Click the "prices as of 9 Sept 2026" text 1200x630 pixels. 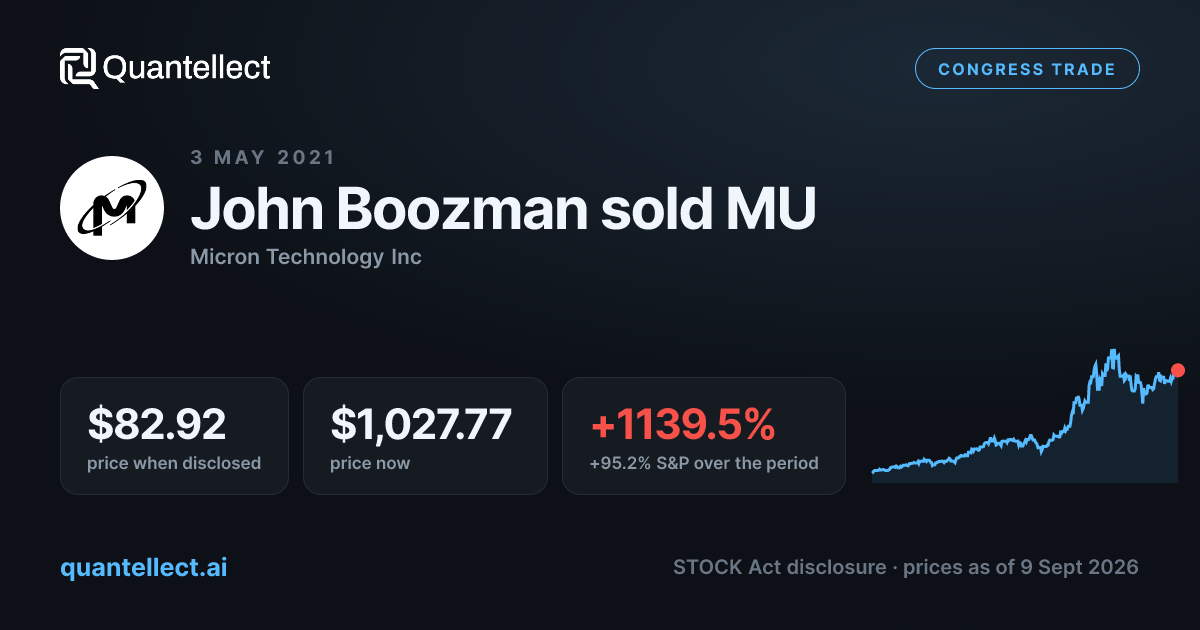(x=1021, y=567)
